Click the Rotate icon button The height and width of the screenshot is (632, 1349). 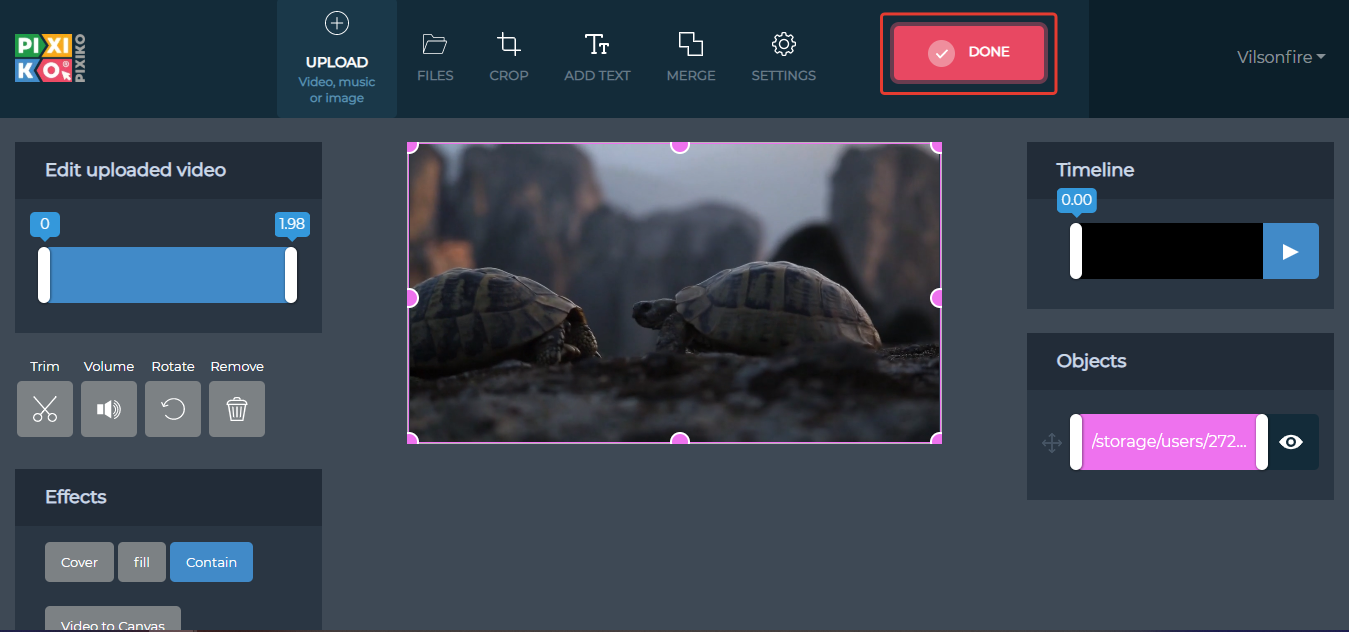click(173, 409)
